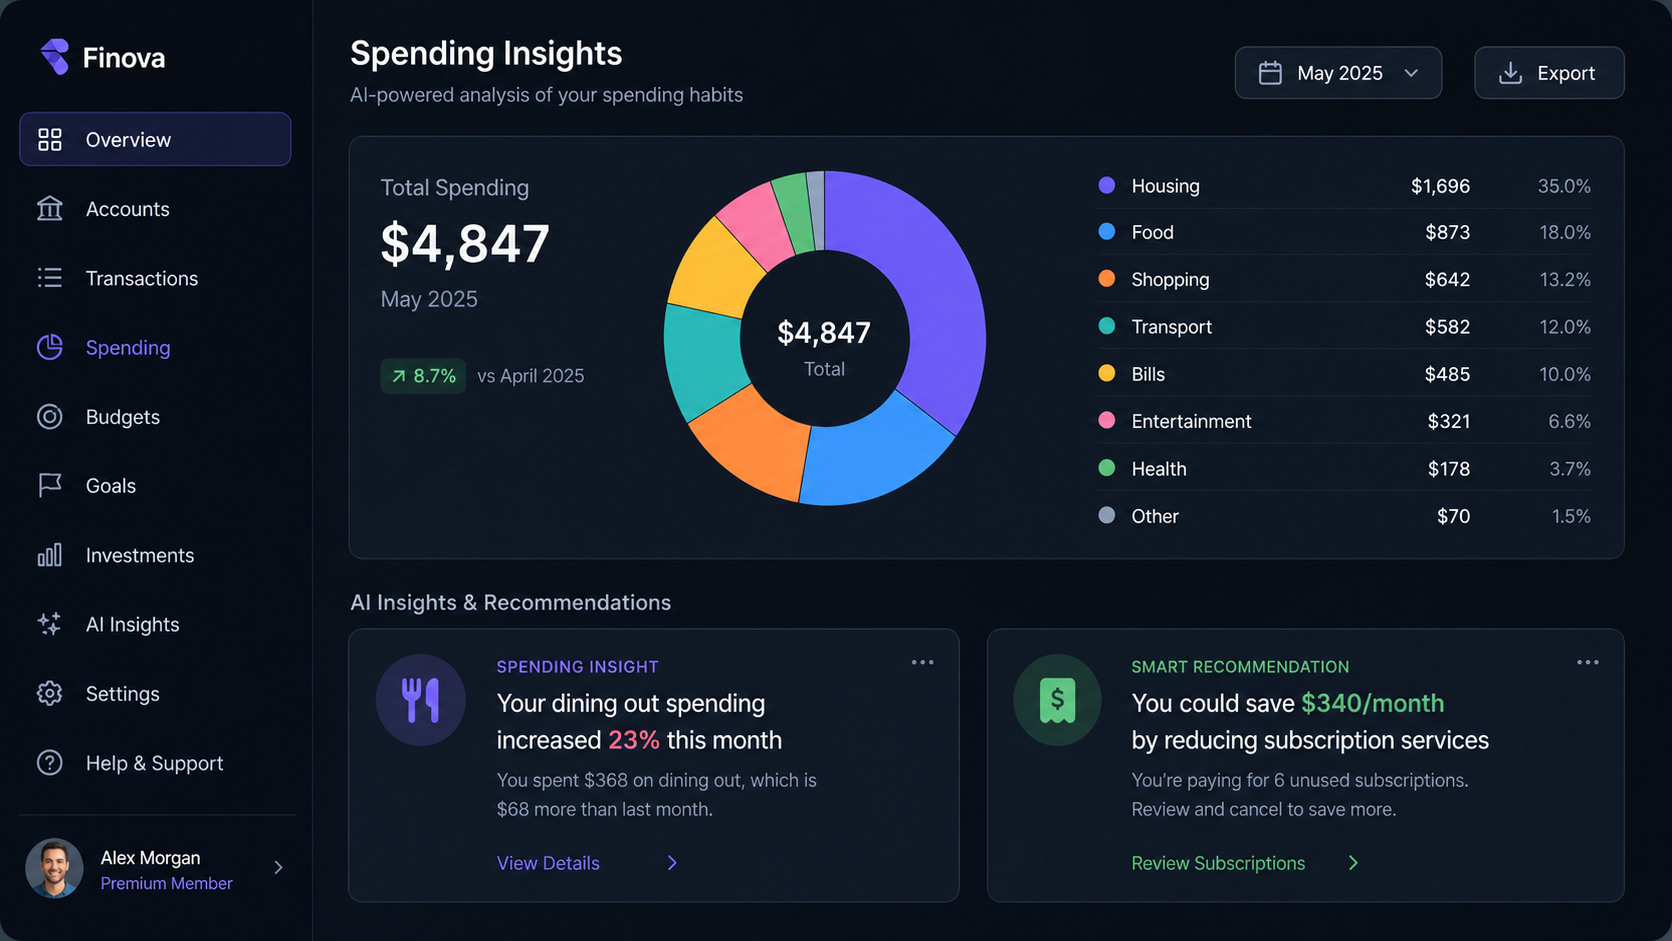Viewport: 1672px width, 941px height.
Task: Go to Overview in sidebar
Action: click(x=155, y=139)
